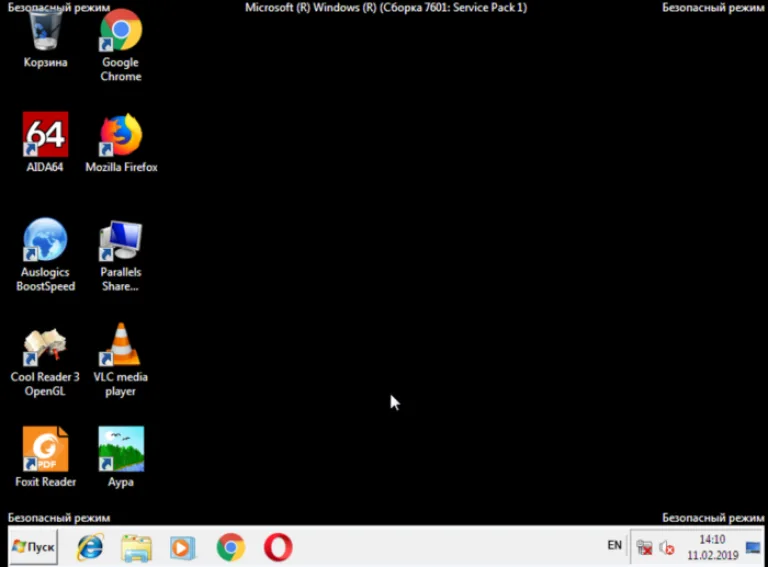Open the muted volume tray icon
This screenshot has height=567, width=768.
(x=667, y=547)
